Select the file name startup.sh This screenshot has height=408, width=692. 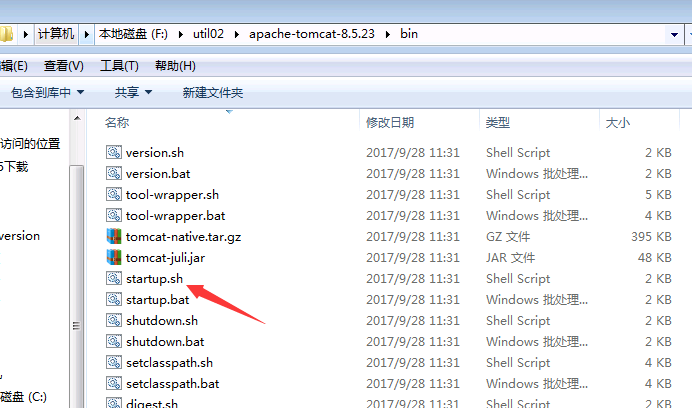154,278
